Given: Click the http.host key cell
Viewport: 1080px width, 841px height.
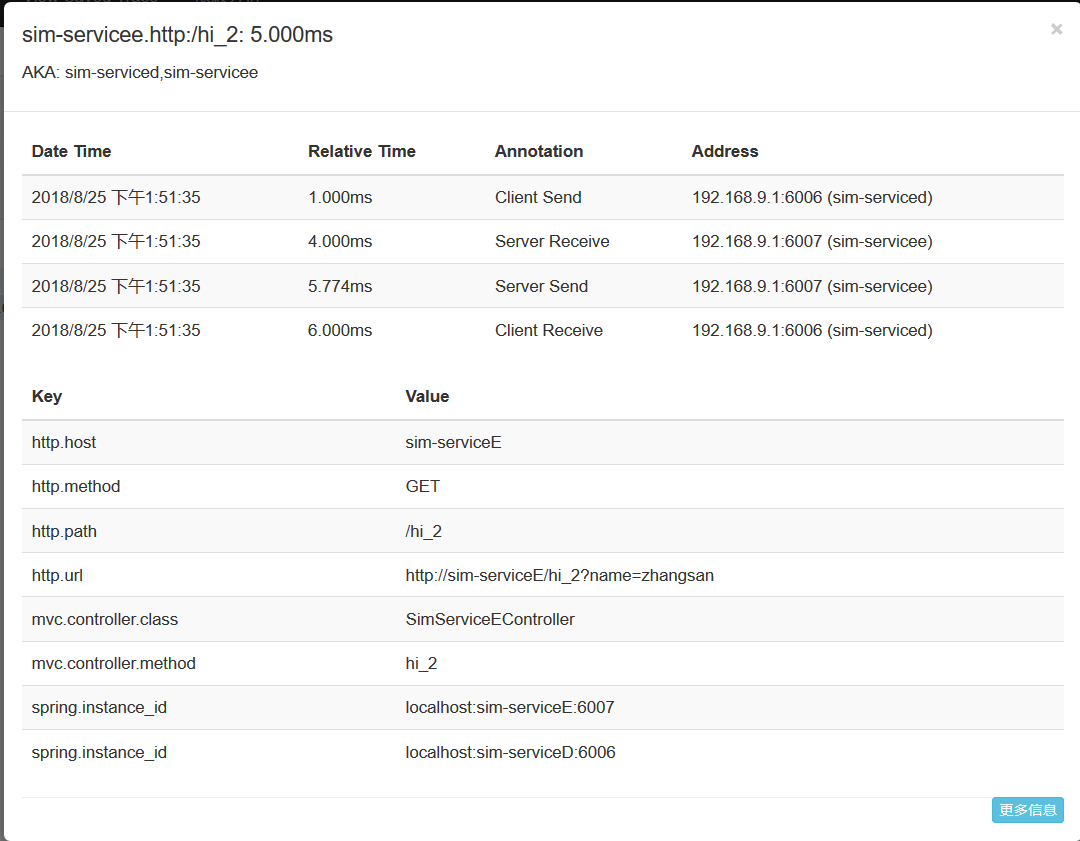Looking at the screenshot, I should click(x=64, y=442).
